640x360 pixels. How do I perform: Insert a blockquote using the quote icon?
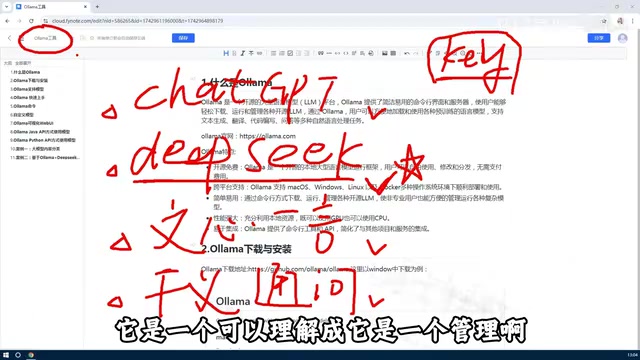(321, 53)
